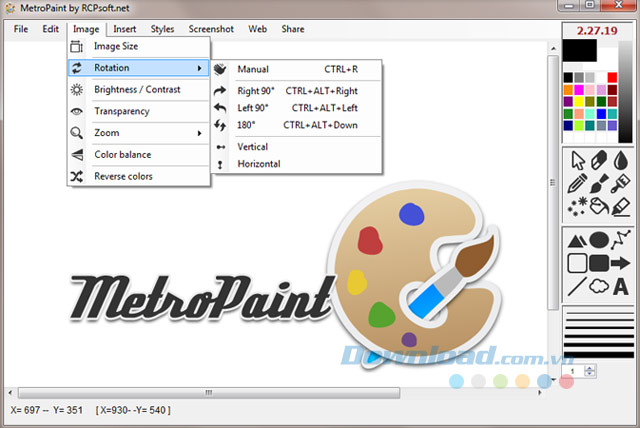
Task: Click the curved arrow icon for Right 90°
Action: [x=220, y=91]
